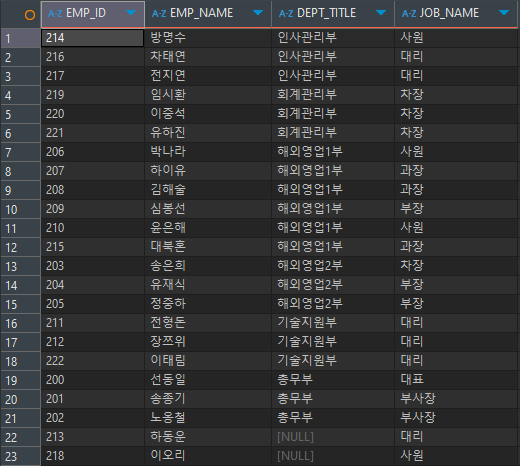This screenshot has height=466, width=520.
Task: Click the A-Z type icon of EMP_NAME column
Action: pyautogui.click(x=159, y=14)
